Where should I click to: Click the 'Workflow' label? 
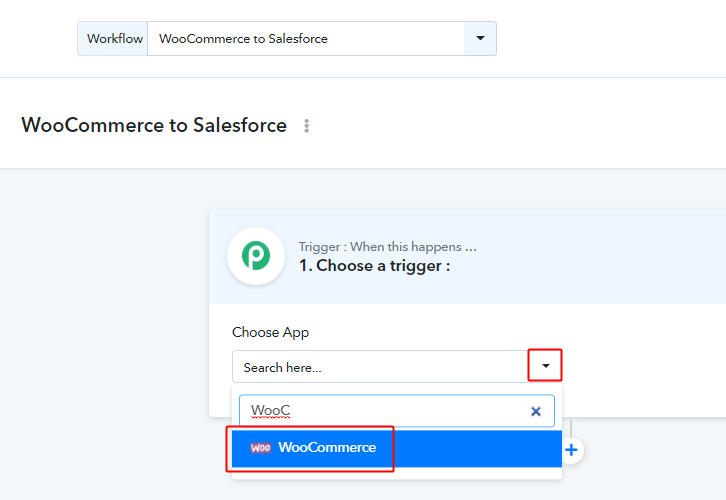(115, 38)
